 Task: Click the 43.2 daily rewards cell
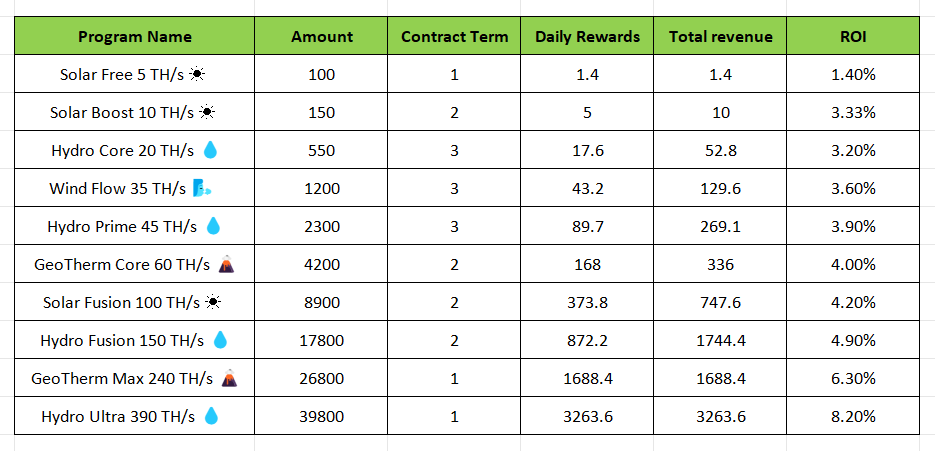(588, 188)
